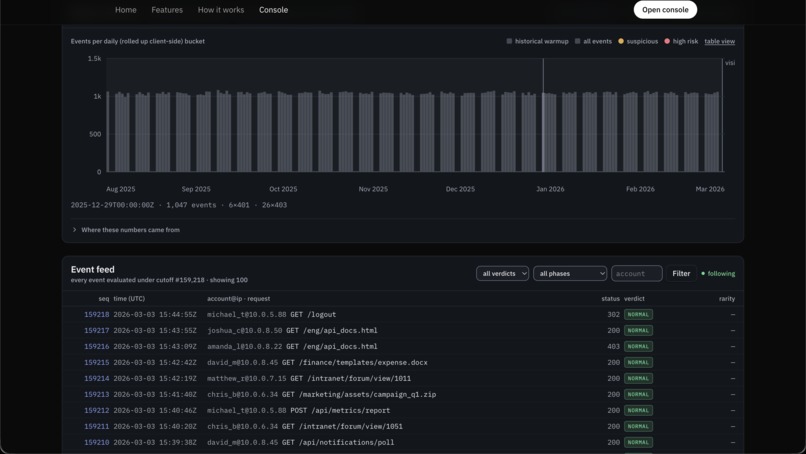Click the seq column header

(x=104, y=298)
